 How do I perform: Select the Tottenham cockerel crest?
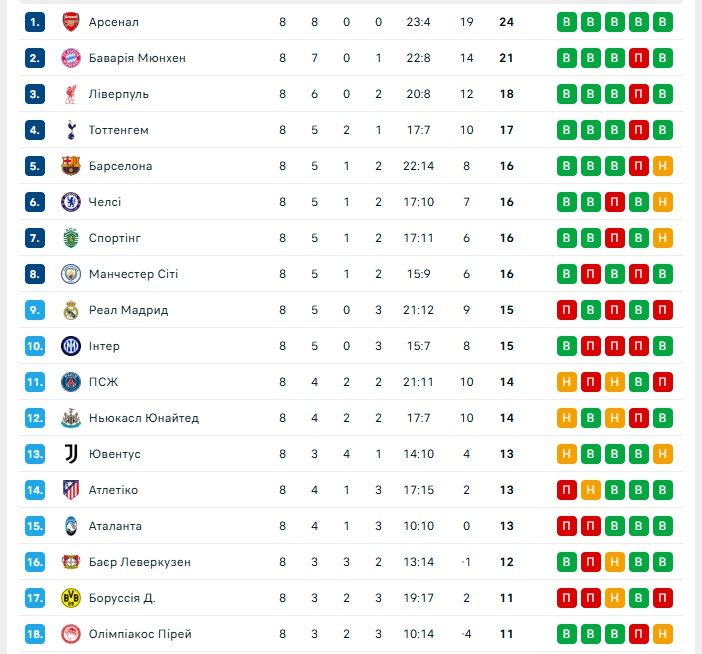click(71, 130)
